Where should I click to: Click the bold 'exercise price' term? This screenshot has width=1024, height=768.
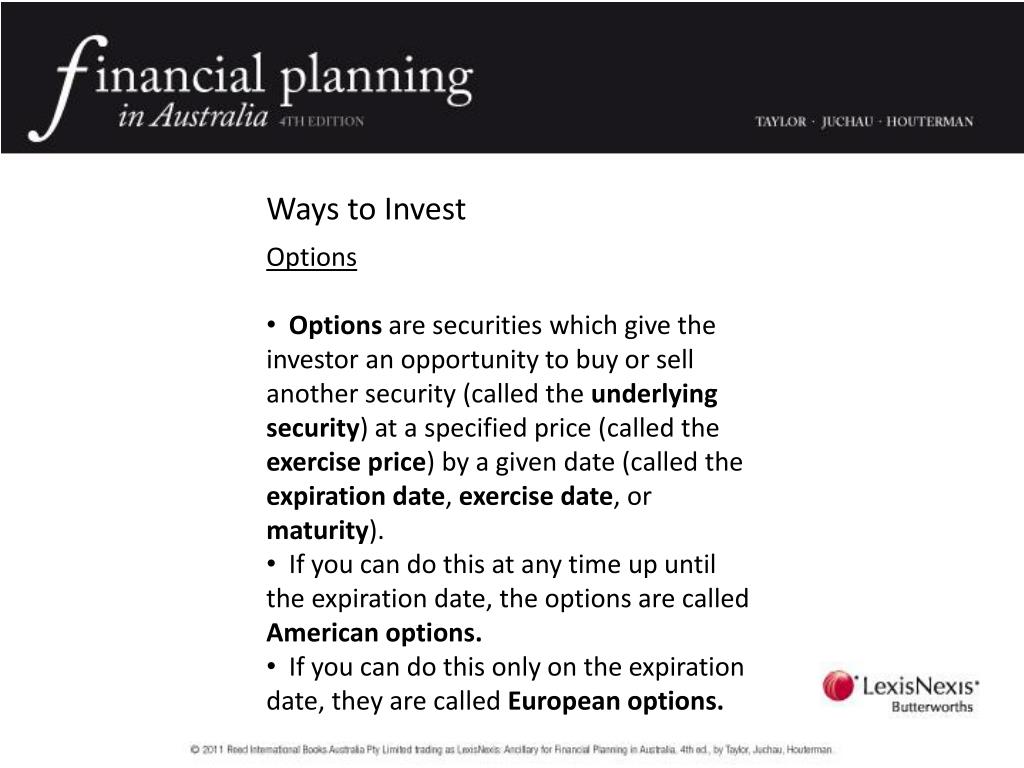[x=346, y=462]
